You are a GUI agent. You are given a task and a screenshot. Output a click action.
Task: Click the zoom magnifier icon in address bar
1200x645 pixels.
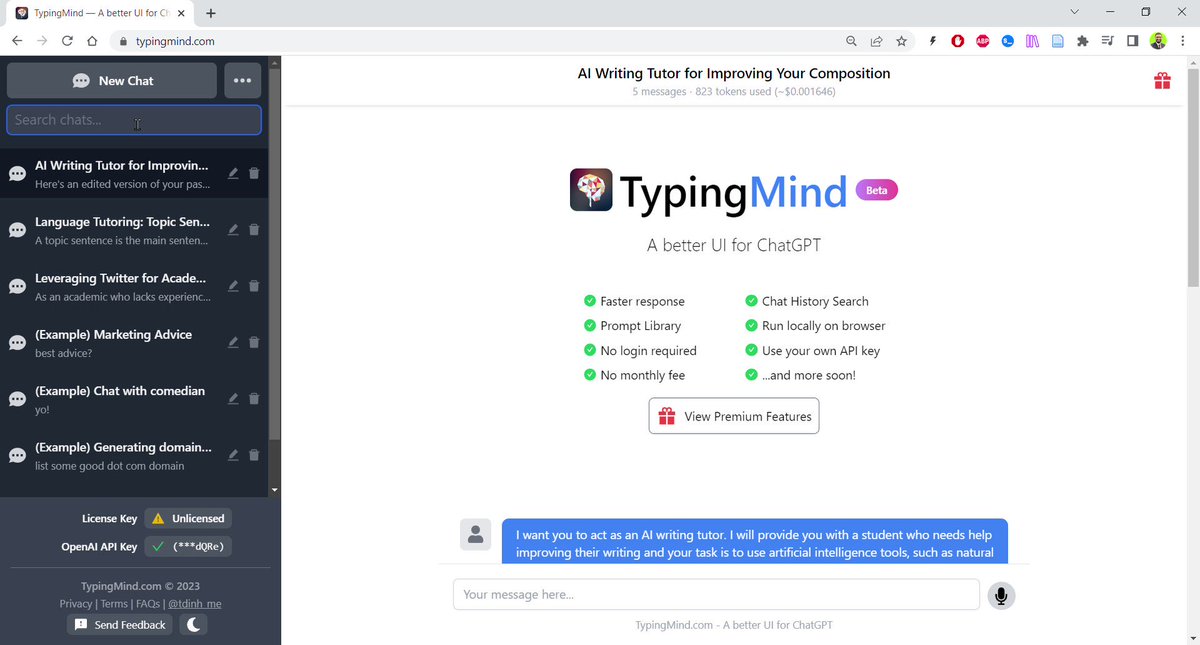(851, 41)
